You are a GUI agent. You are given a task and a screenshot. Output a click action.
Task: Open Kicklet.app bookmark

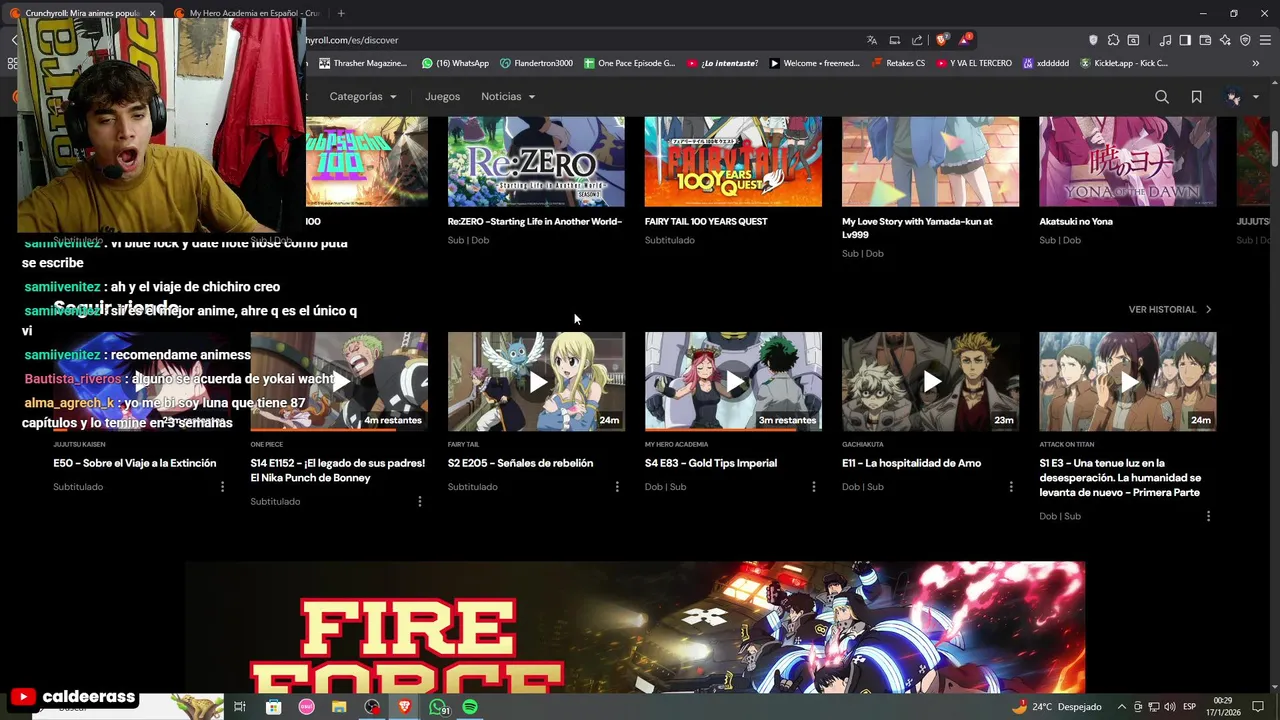click(x=1124, y=63)
